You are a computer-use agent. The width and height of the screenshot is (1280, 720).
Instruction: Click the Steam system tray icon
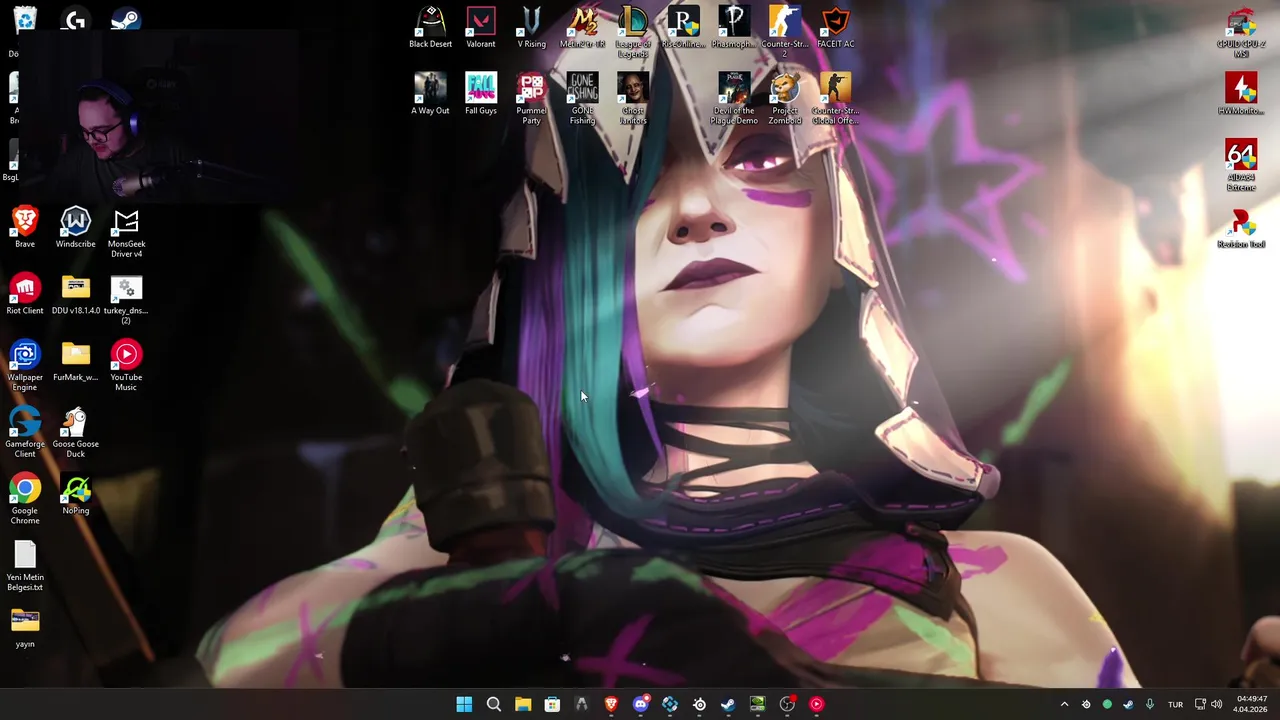coord(1128,704)
